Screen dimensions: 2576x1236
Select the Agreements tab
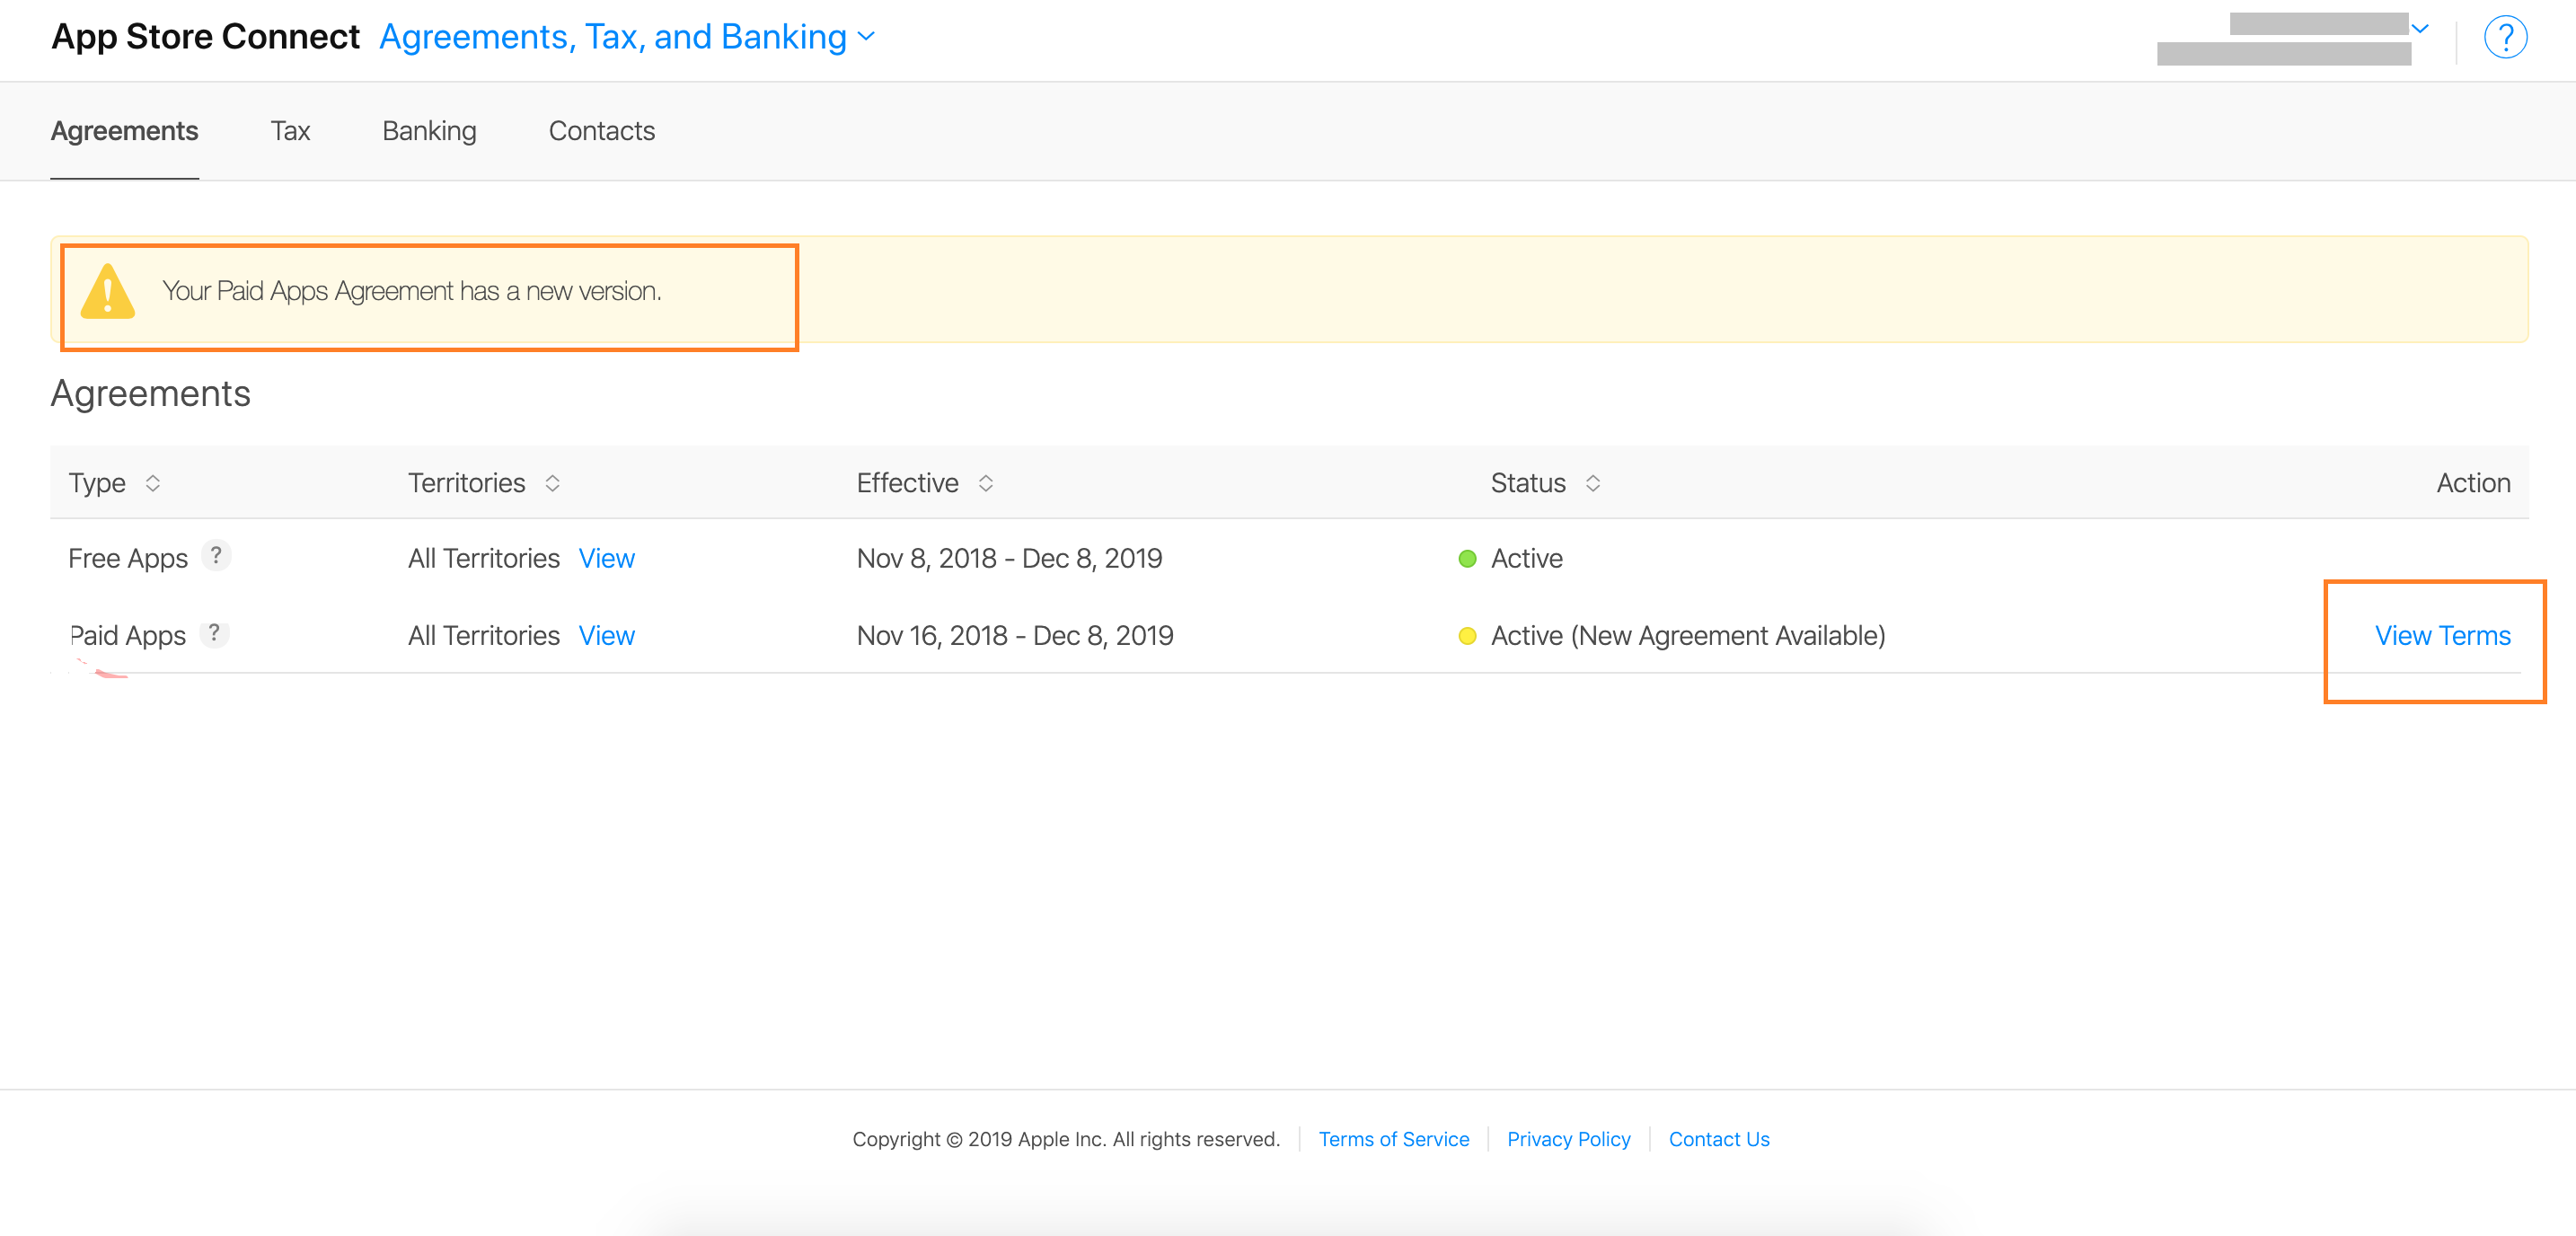[x=125, y=131]
